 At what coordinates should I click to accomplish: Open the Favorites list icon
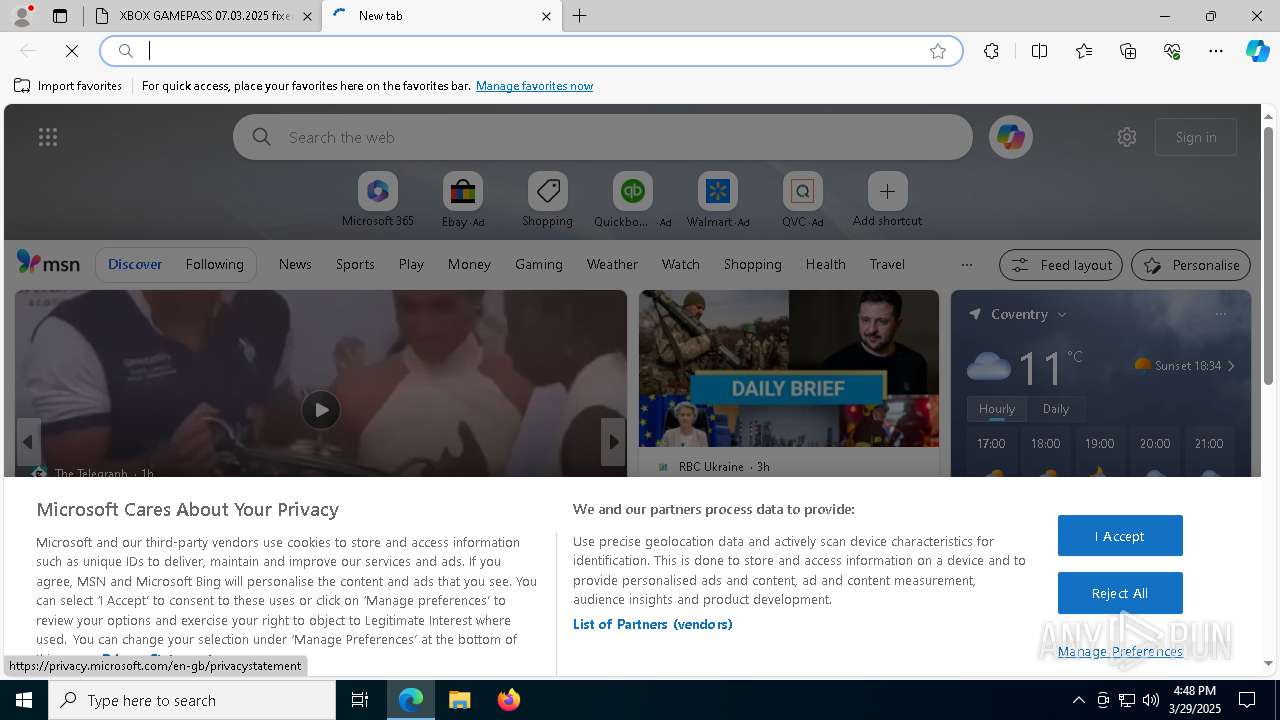1084,51
